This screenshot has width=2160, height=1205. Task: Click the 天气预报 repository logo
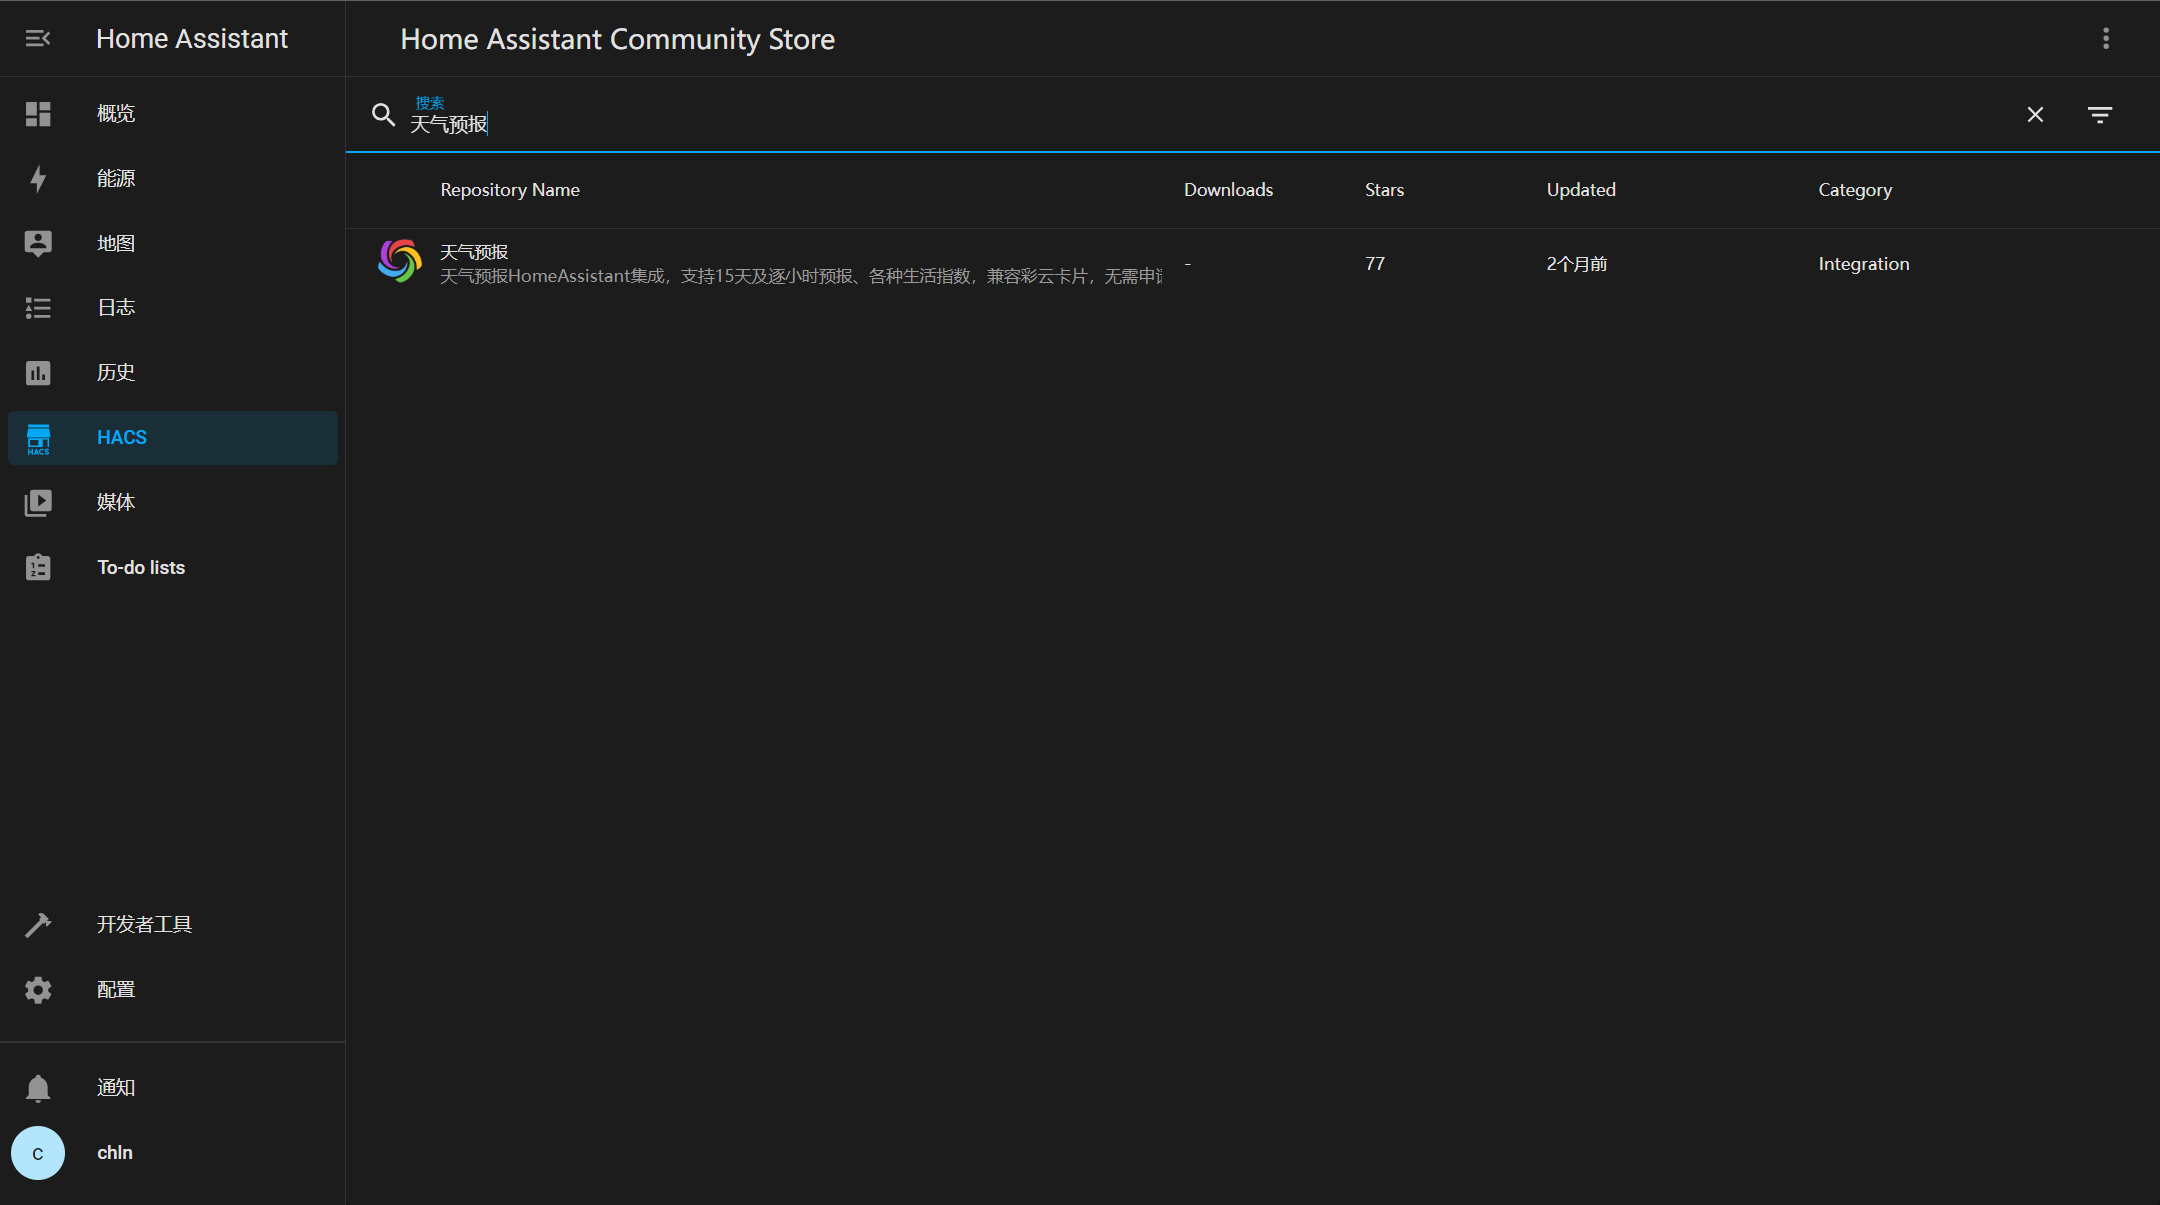[x=399, y=261]
